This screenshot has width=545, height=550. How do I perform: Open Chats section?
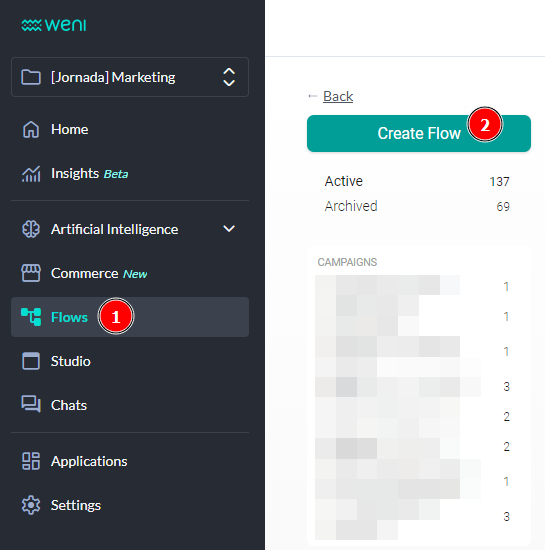pos(130,405)
